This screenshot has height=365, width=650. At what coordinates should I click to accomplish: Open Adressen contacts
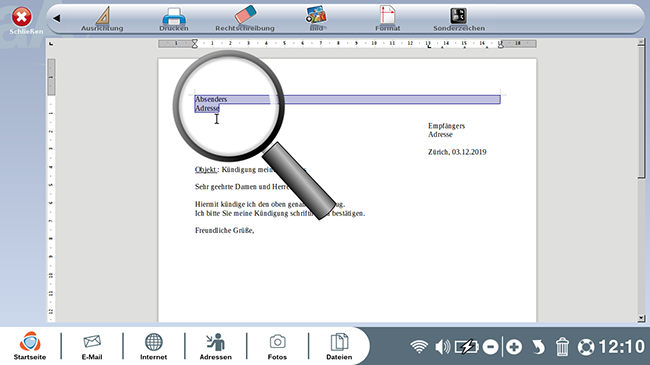pyautogui.click(x=216, y=346)
